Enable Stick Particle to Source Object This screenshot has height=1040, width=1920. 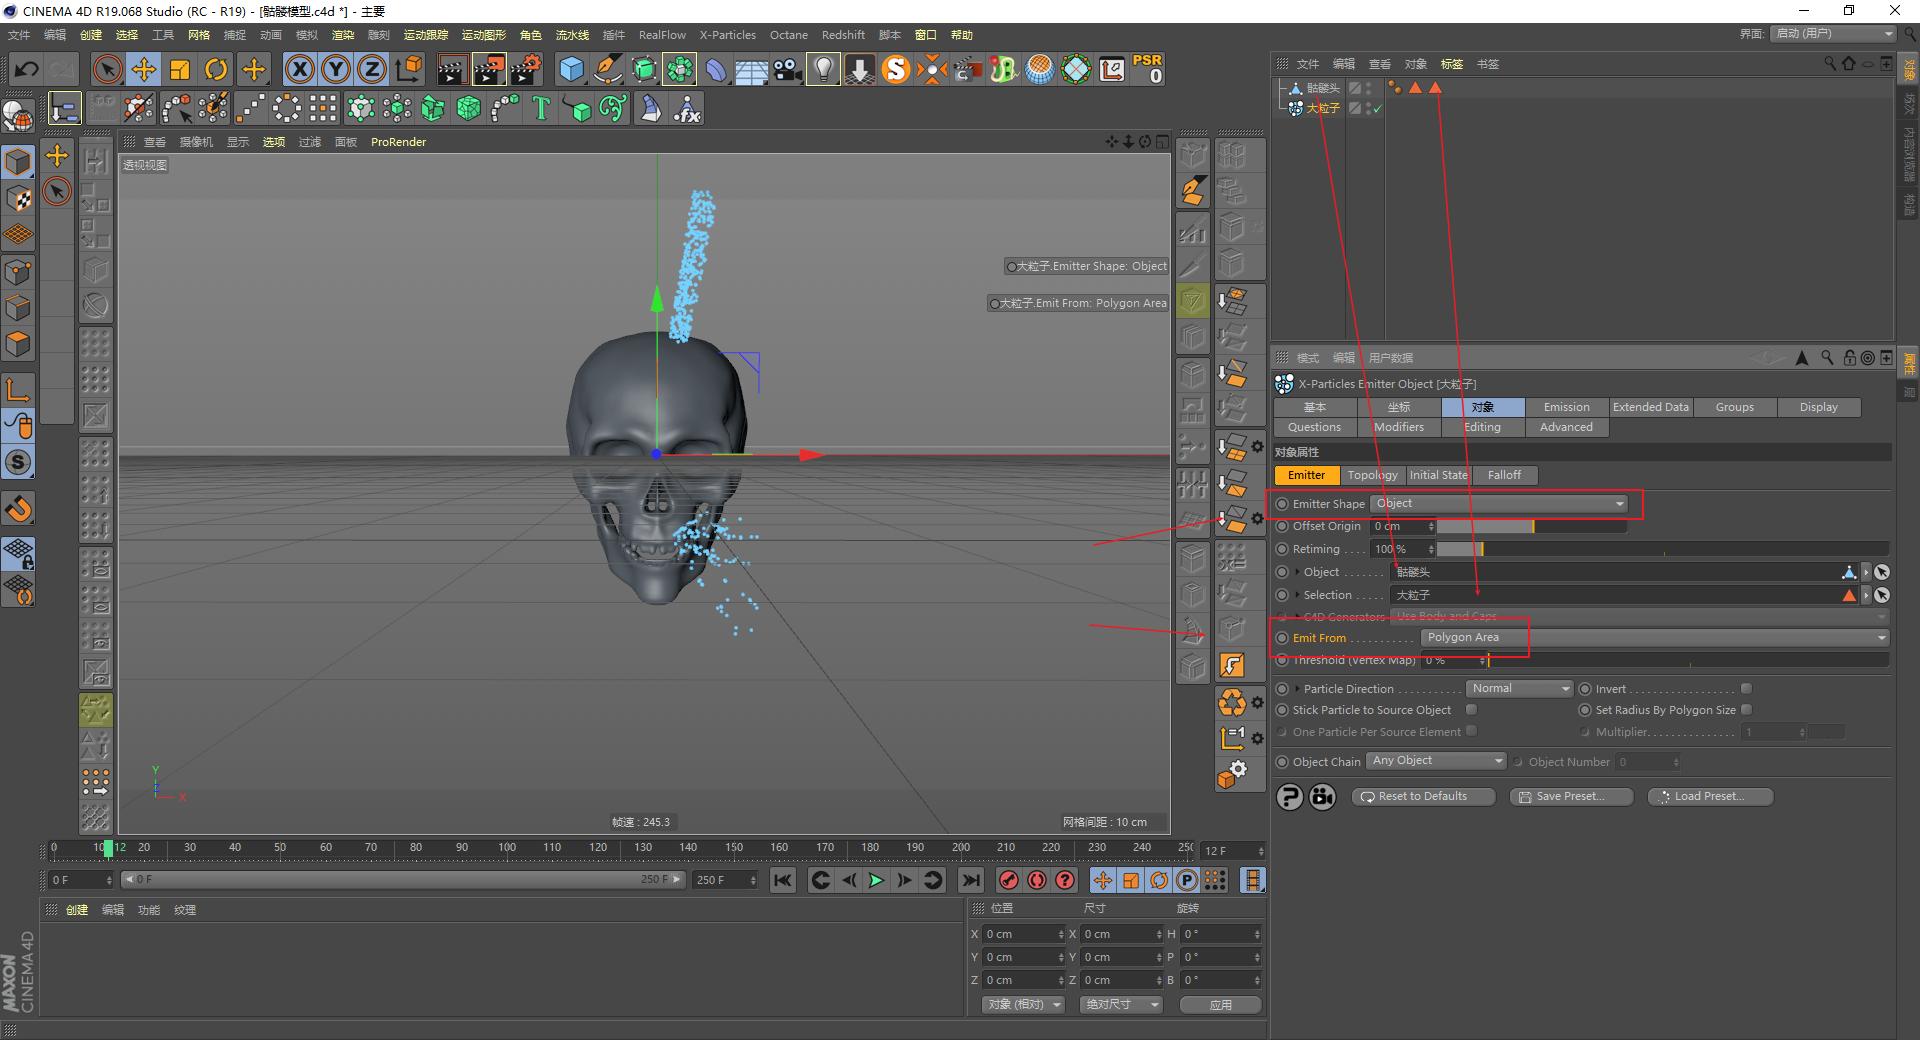[1471, 709]
